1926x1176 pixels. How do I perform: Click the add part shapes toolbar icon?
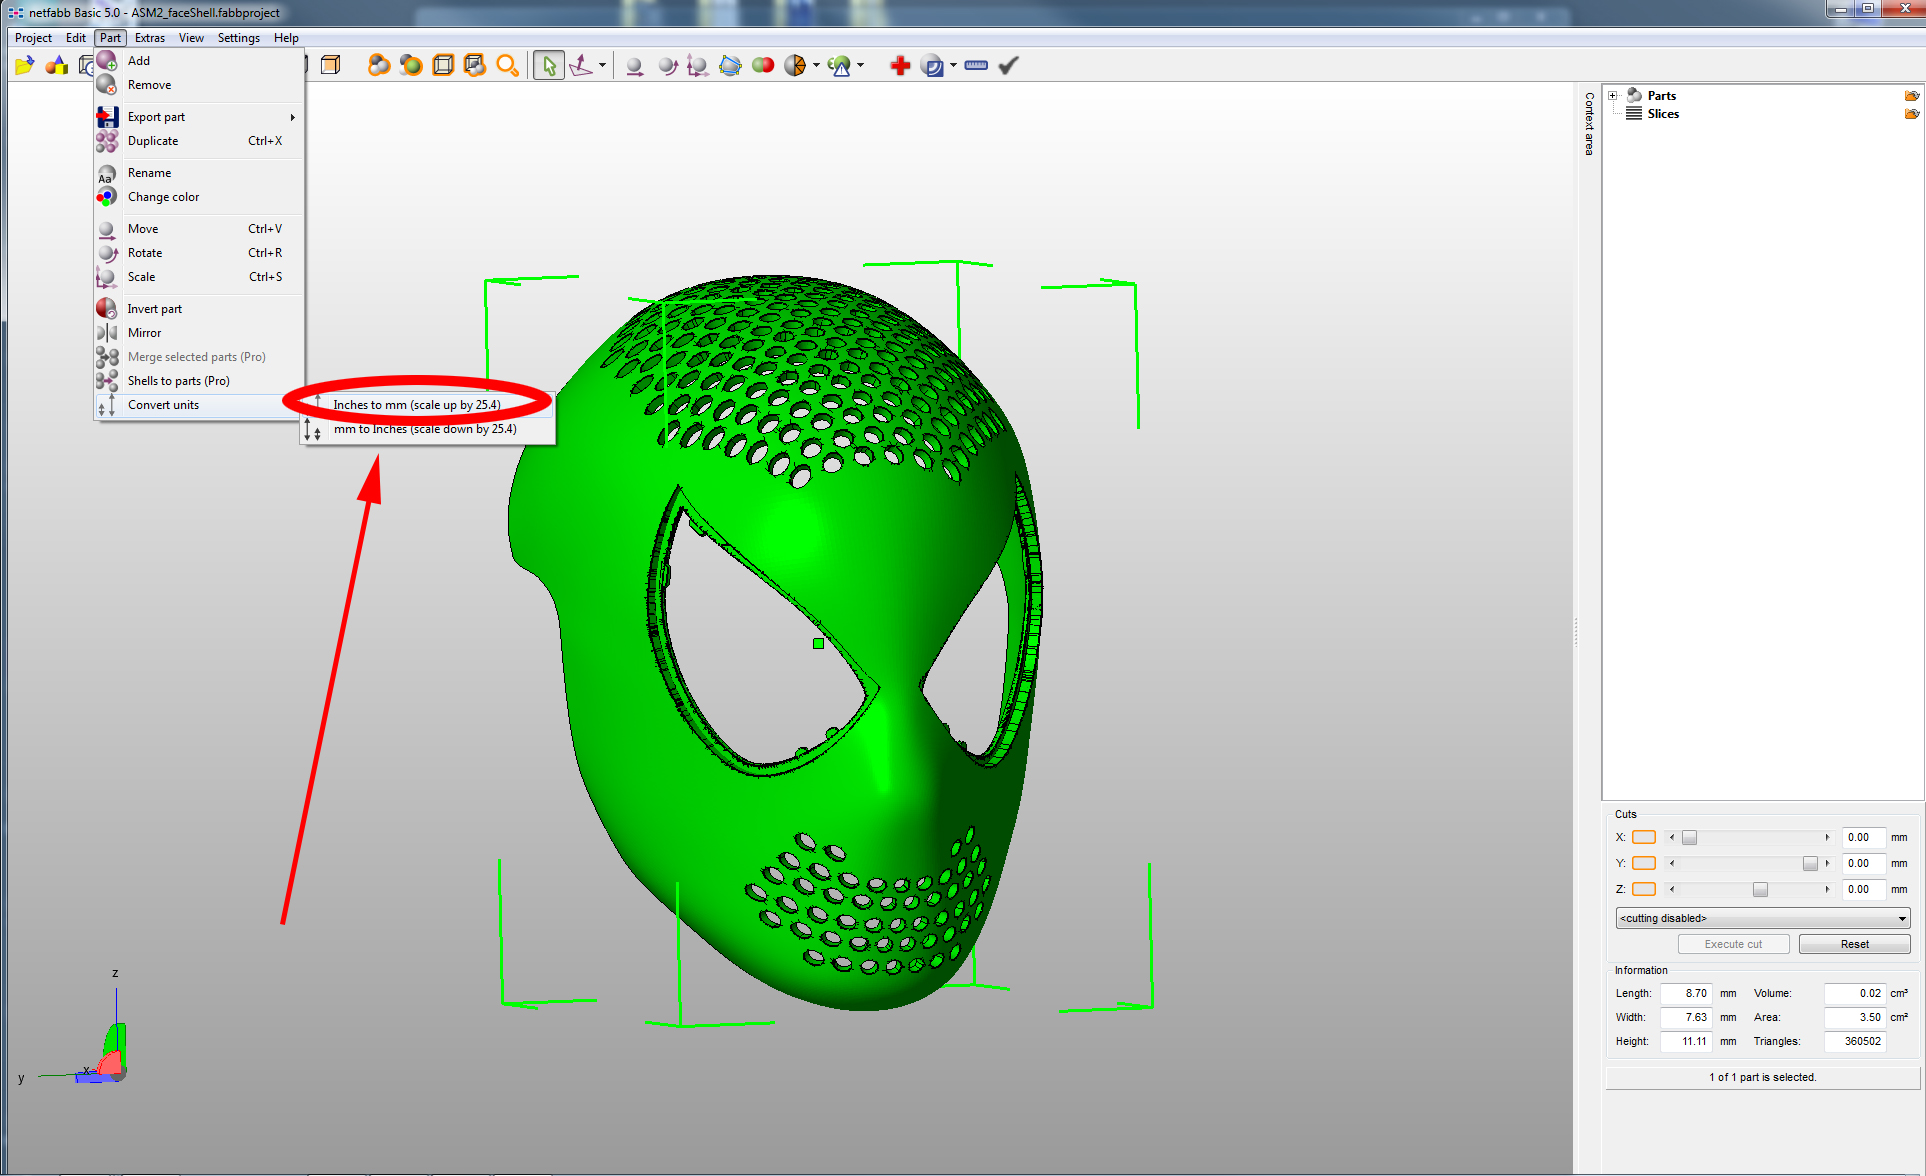pos(57,66)
